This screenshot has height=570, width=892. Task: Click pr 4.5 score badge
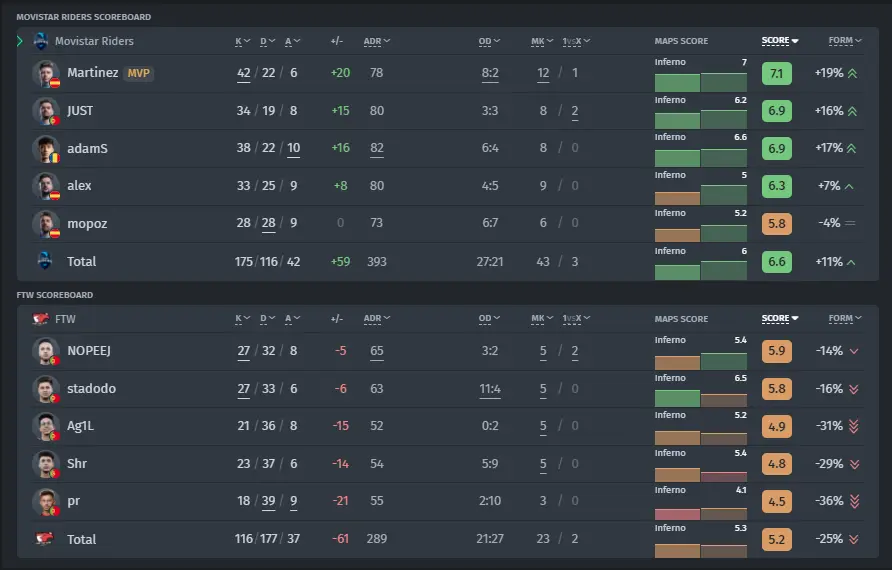point(777,502)
